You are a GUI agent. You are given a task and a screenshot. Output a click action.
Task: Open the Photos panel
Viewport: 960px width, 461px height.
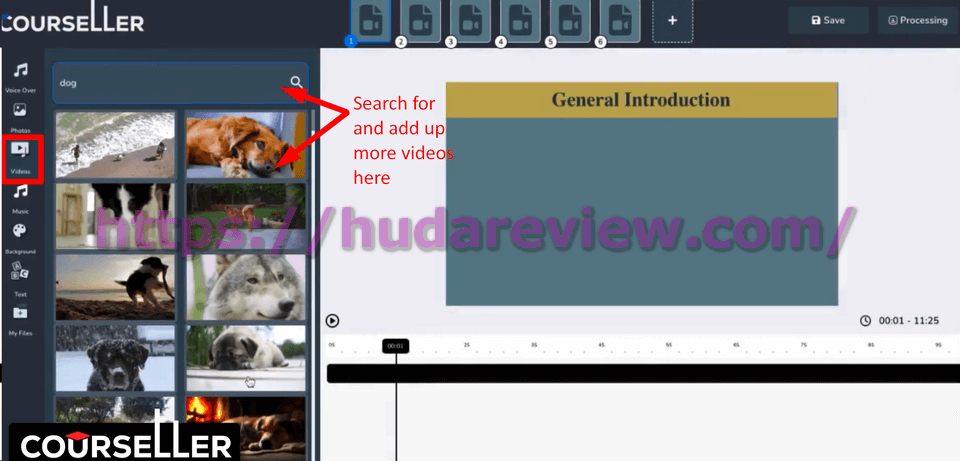(20, 112)
